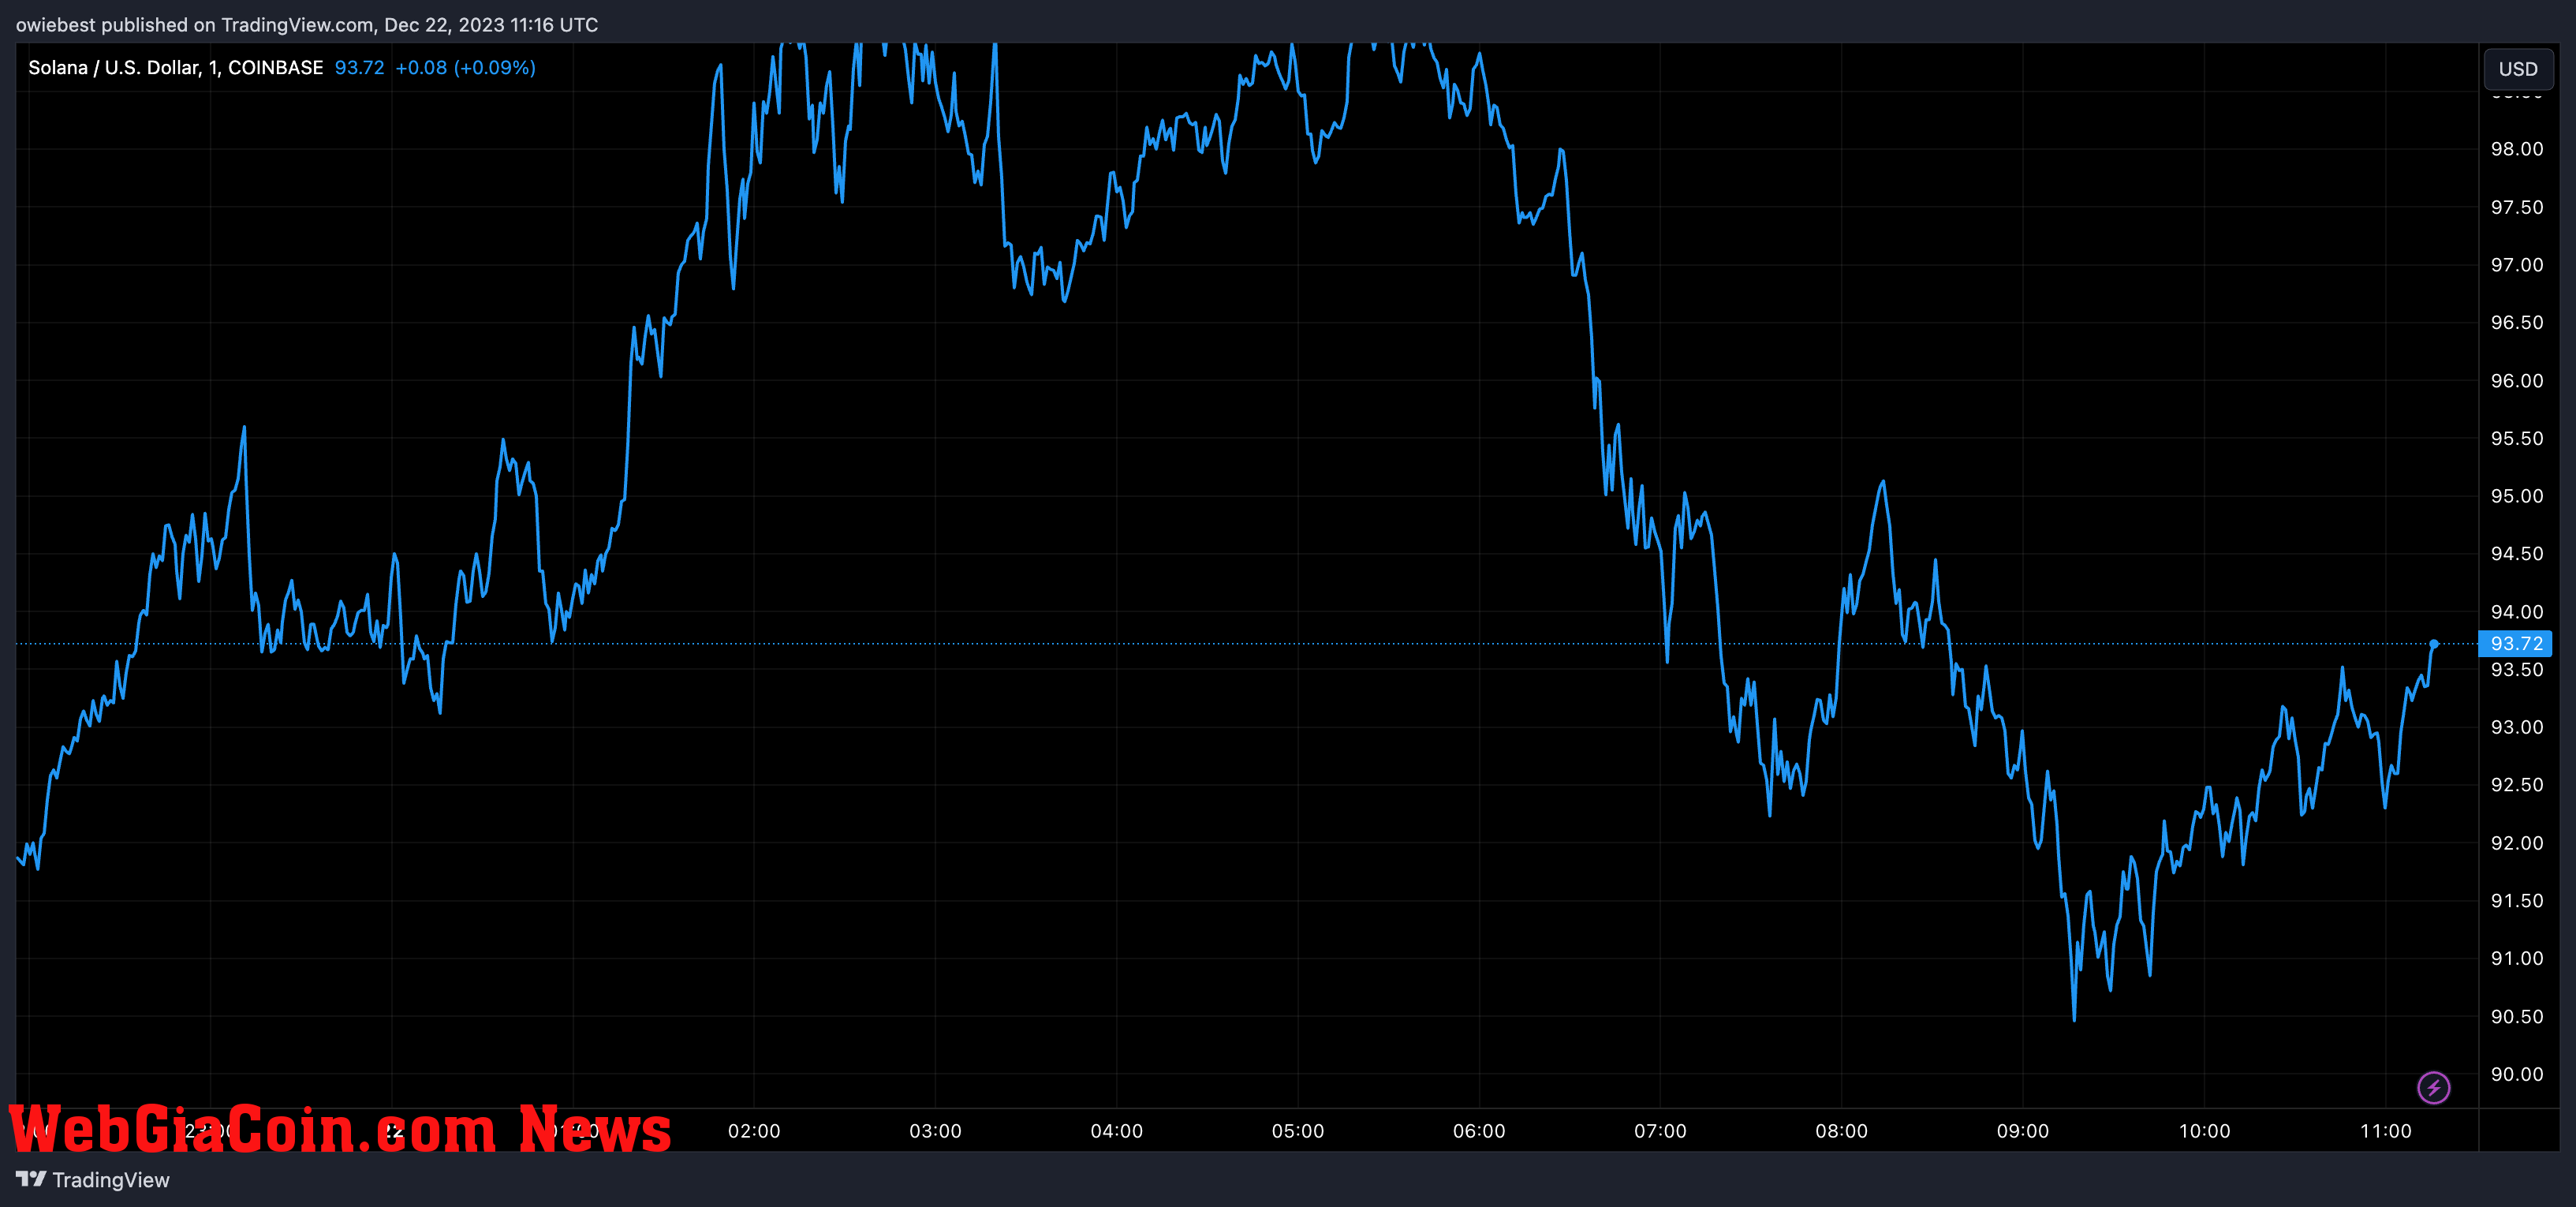2576x1207 pixels.
Task: Click the 96.50 price axis label
Action: (2516, 322)
